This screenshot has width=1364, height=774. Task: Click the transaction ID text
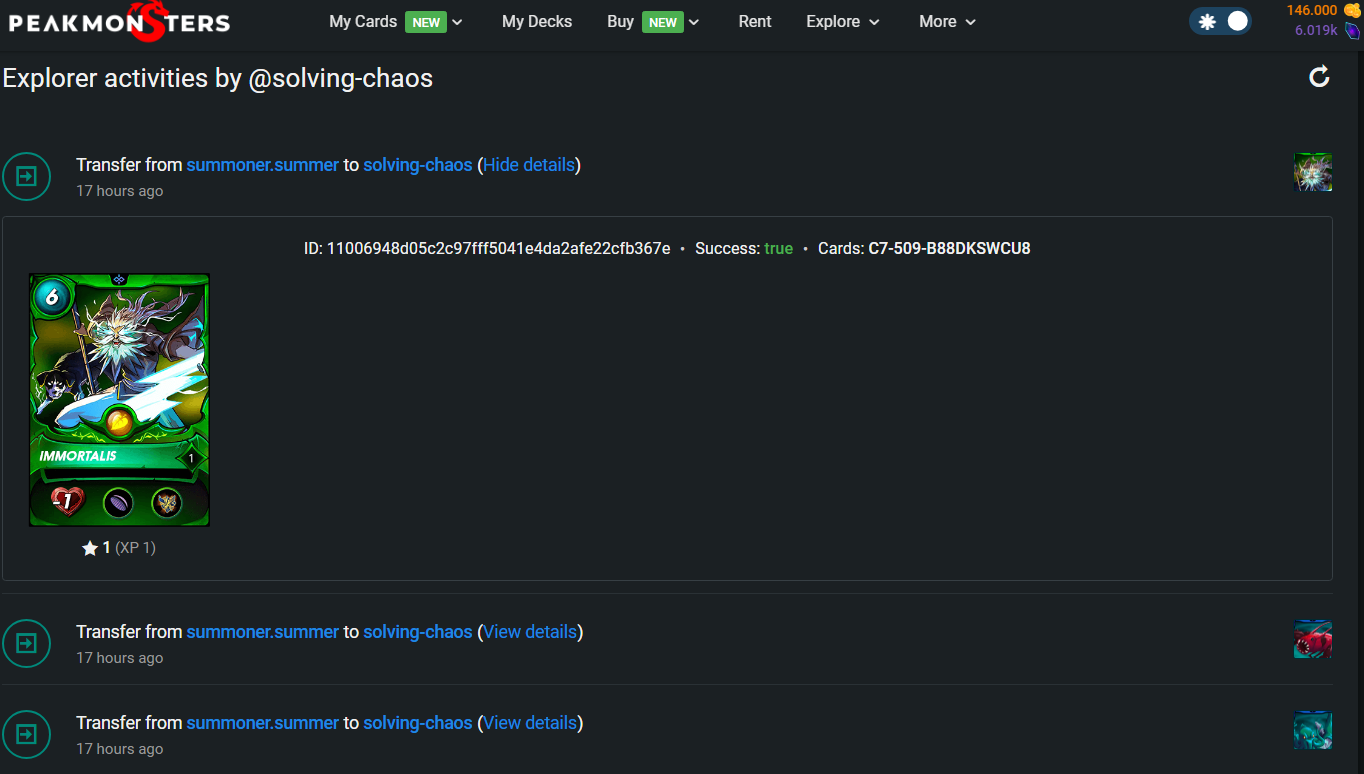(487, 248)
